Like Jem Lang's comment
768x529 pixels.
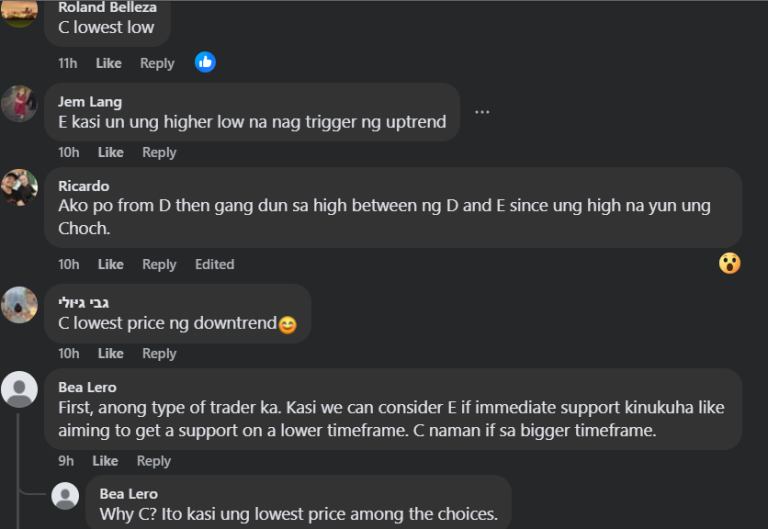coord(111,152)
